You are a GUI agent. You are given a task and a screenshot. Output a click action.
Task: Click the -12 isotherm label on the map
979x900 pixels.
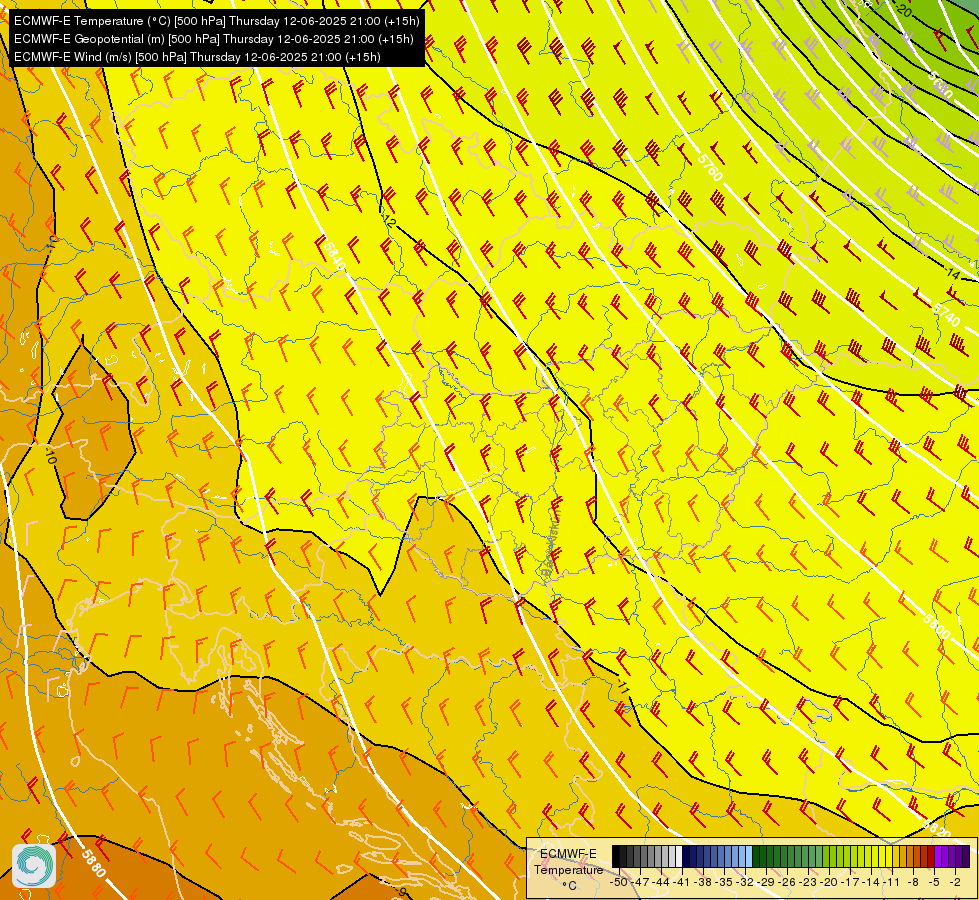(x=388, y=220)
